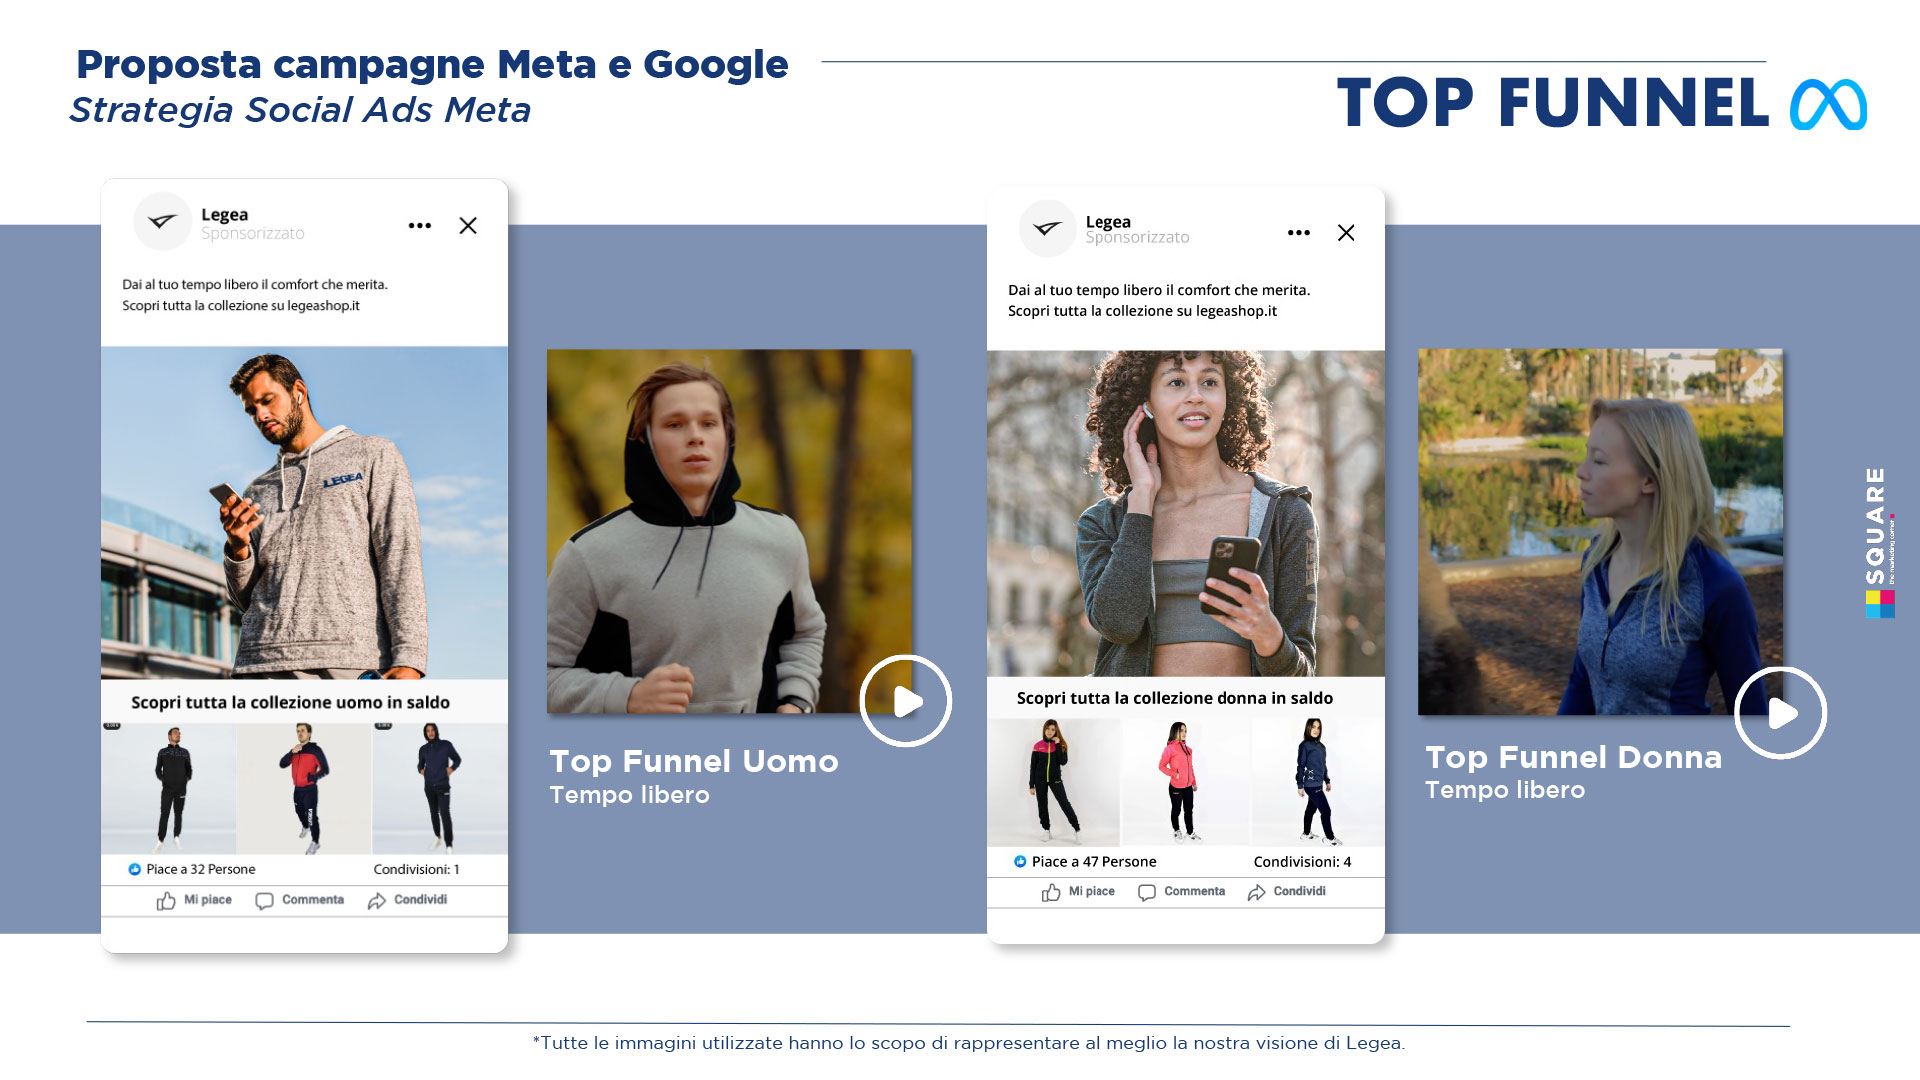Click the main photo of curly-haired woman with phone

point(1186,513)
